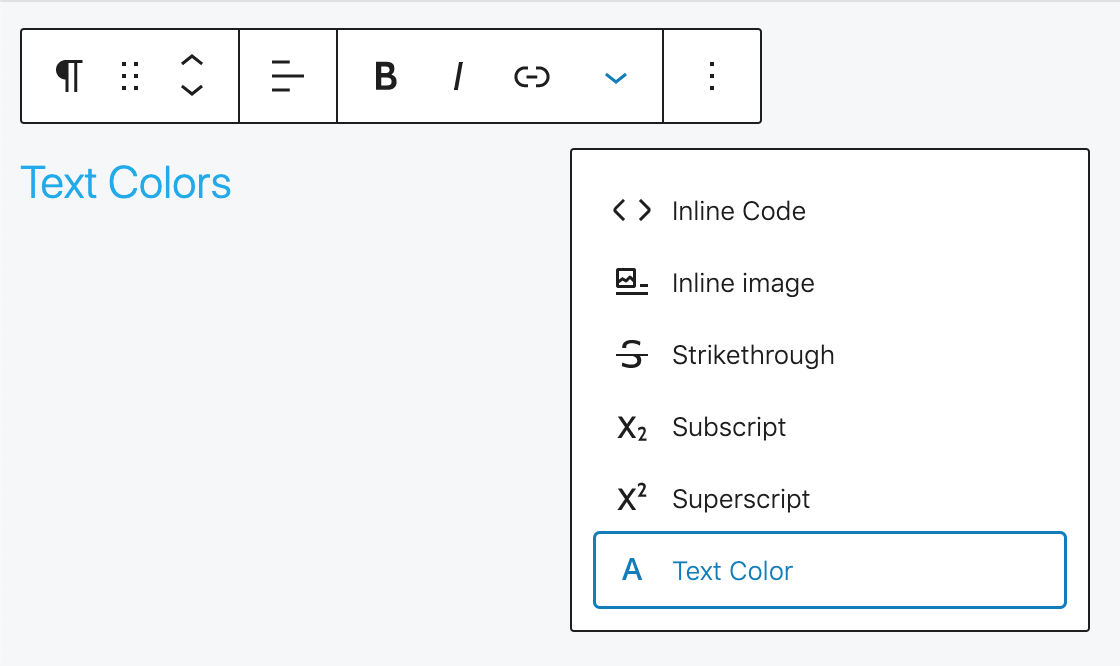This screenshot has height=666, width=1120.
Task: Open the block options three-dot menu
Action: tap(712, 76)
